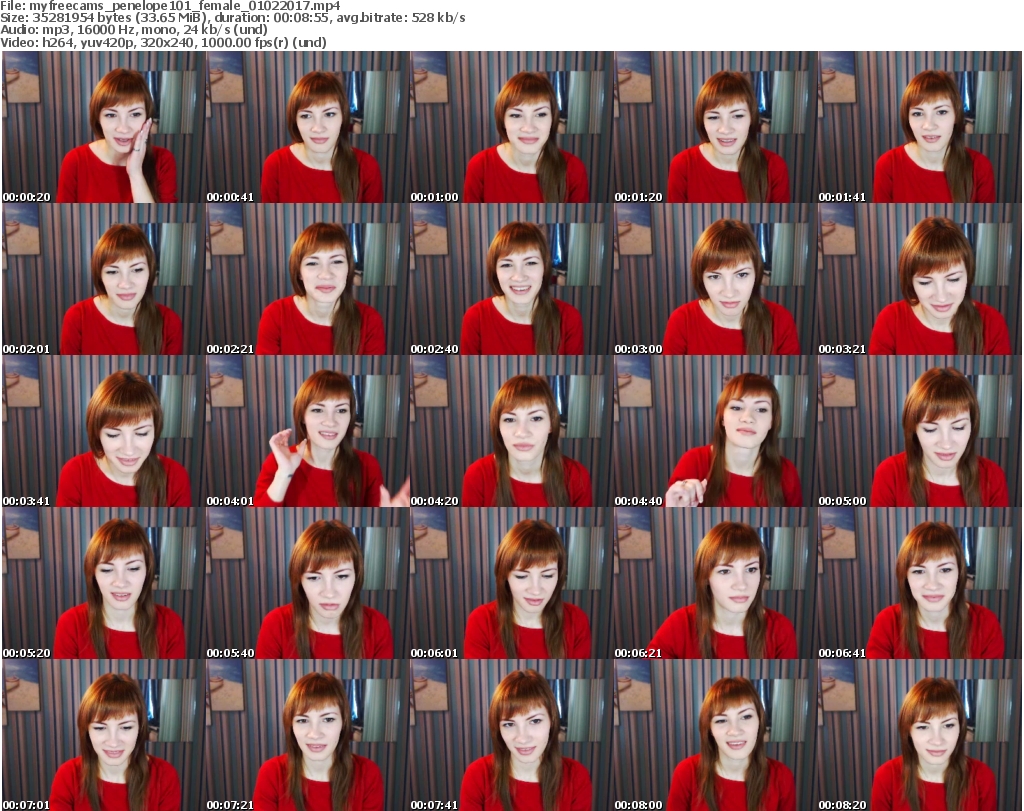Select the thumbnail timestamped 00:02:21
This screenshot has height=811, width=1024.
point(308,279)
